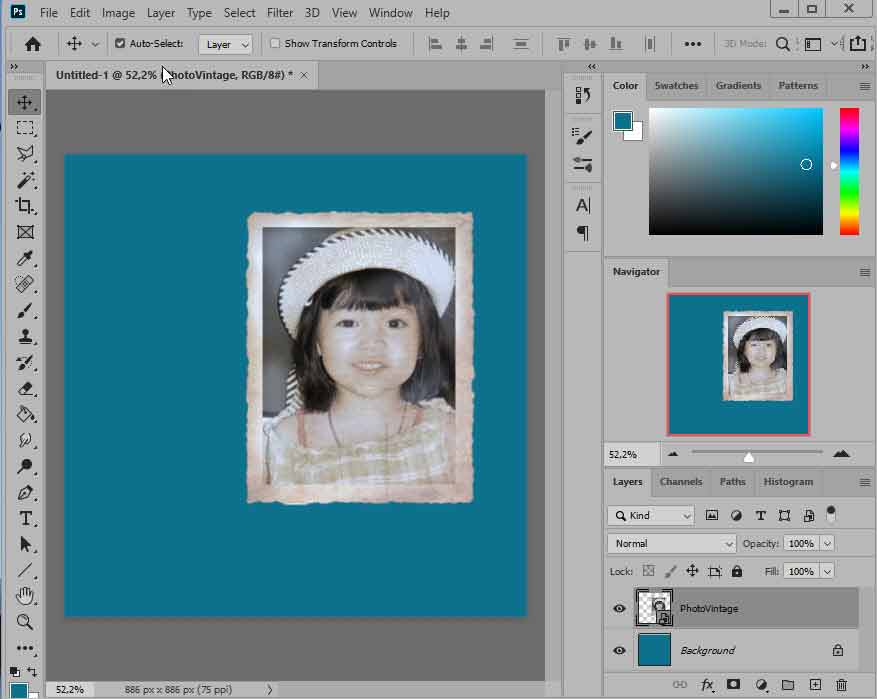This screenshot has width=877, height=699.
Task: Select the Rectangular Marquee tool
Action: [x=25, y=128]
